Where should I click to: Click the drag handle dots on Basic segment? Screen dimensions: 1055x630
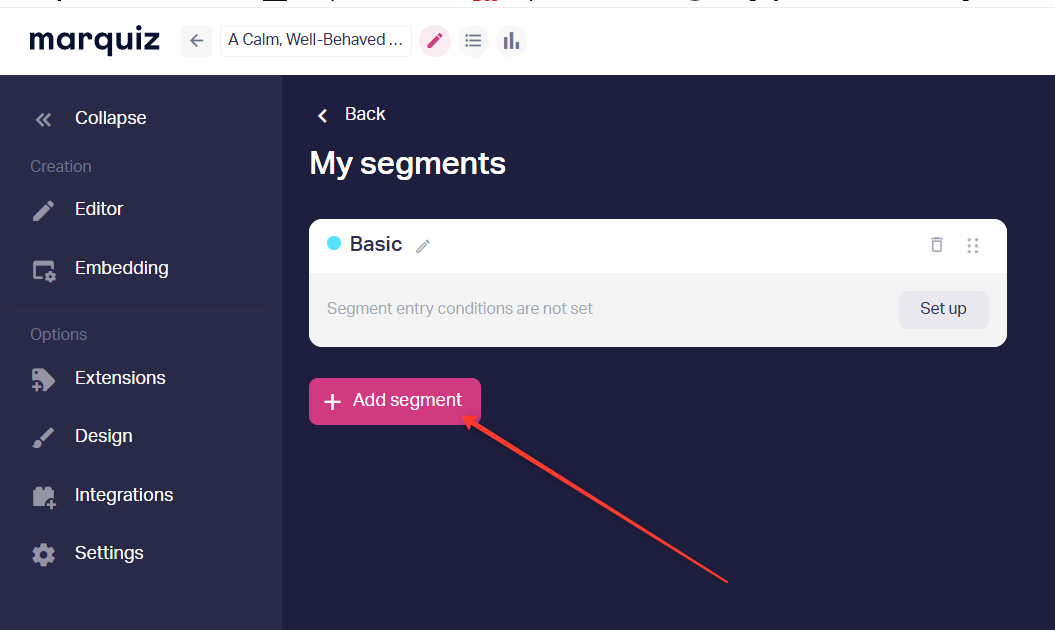click(x=973, y=245)
